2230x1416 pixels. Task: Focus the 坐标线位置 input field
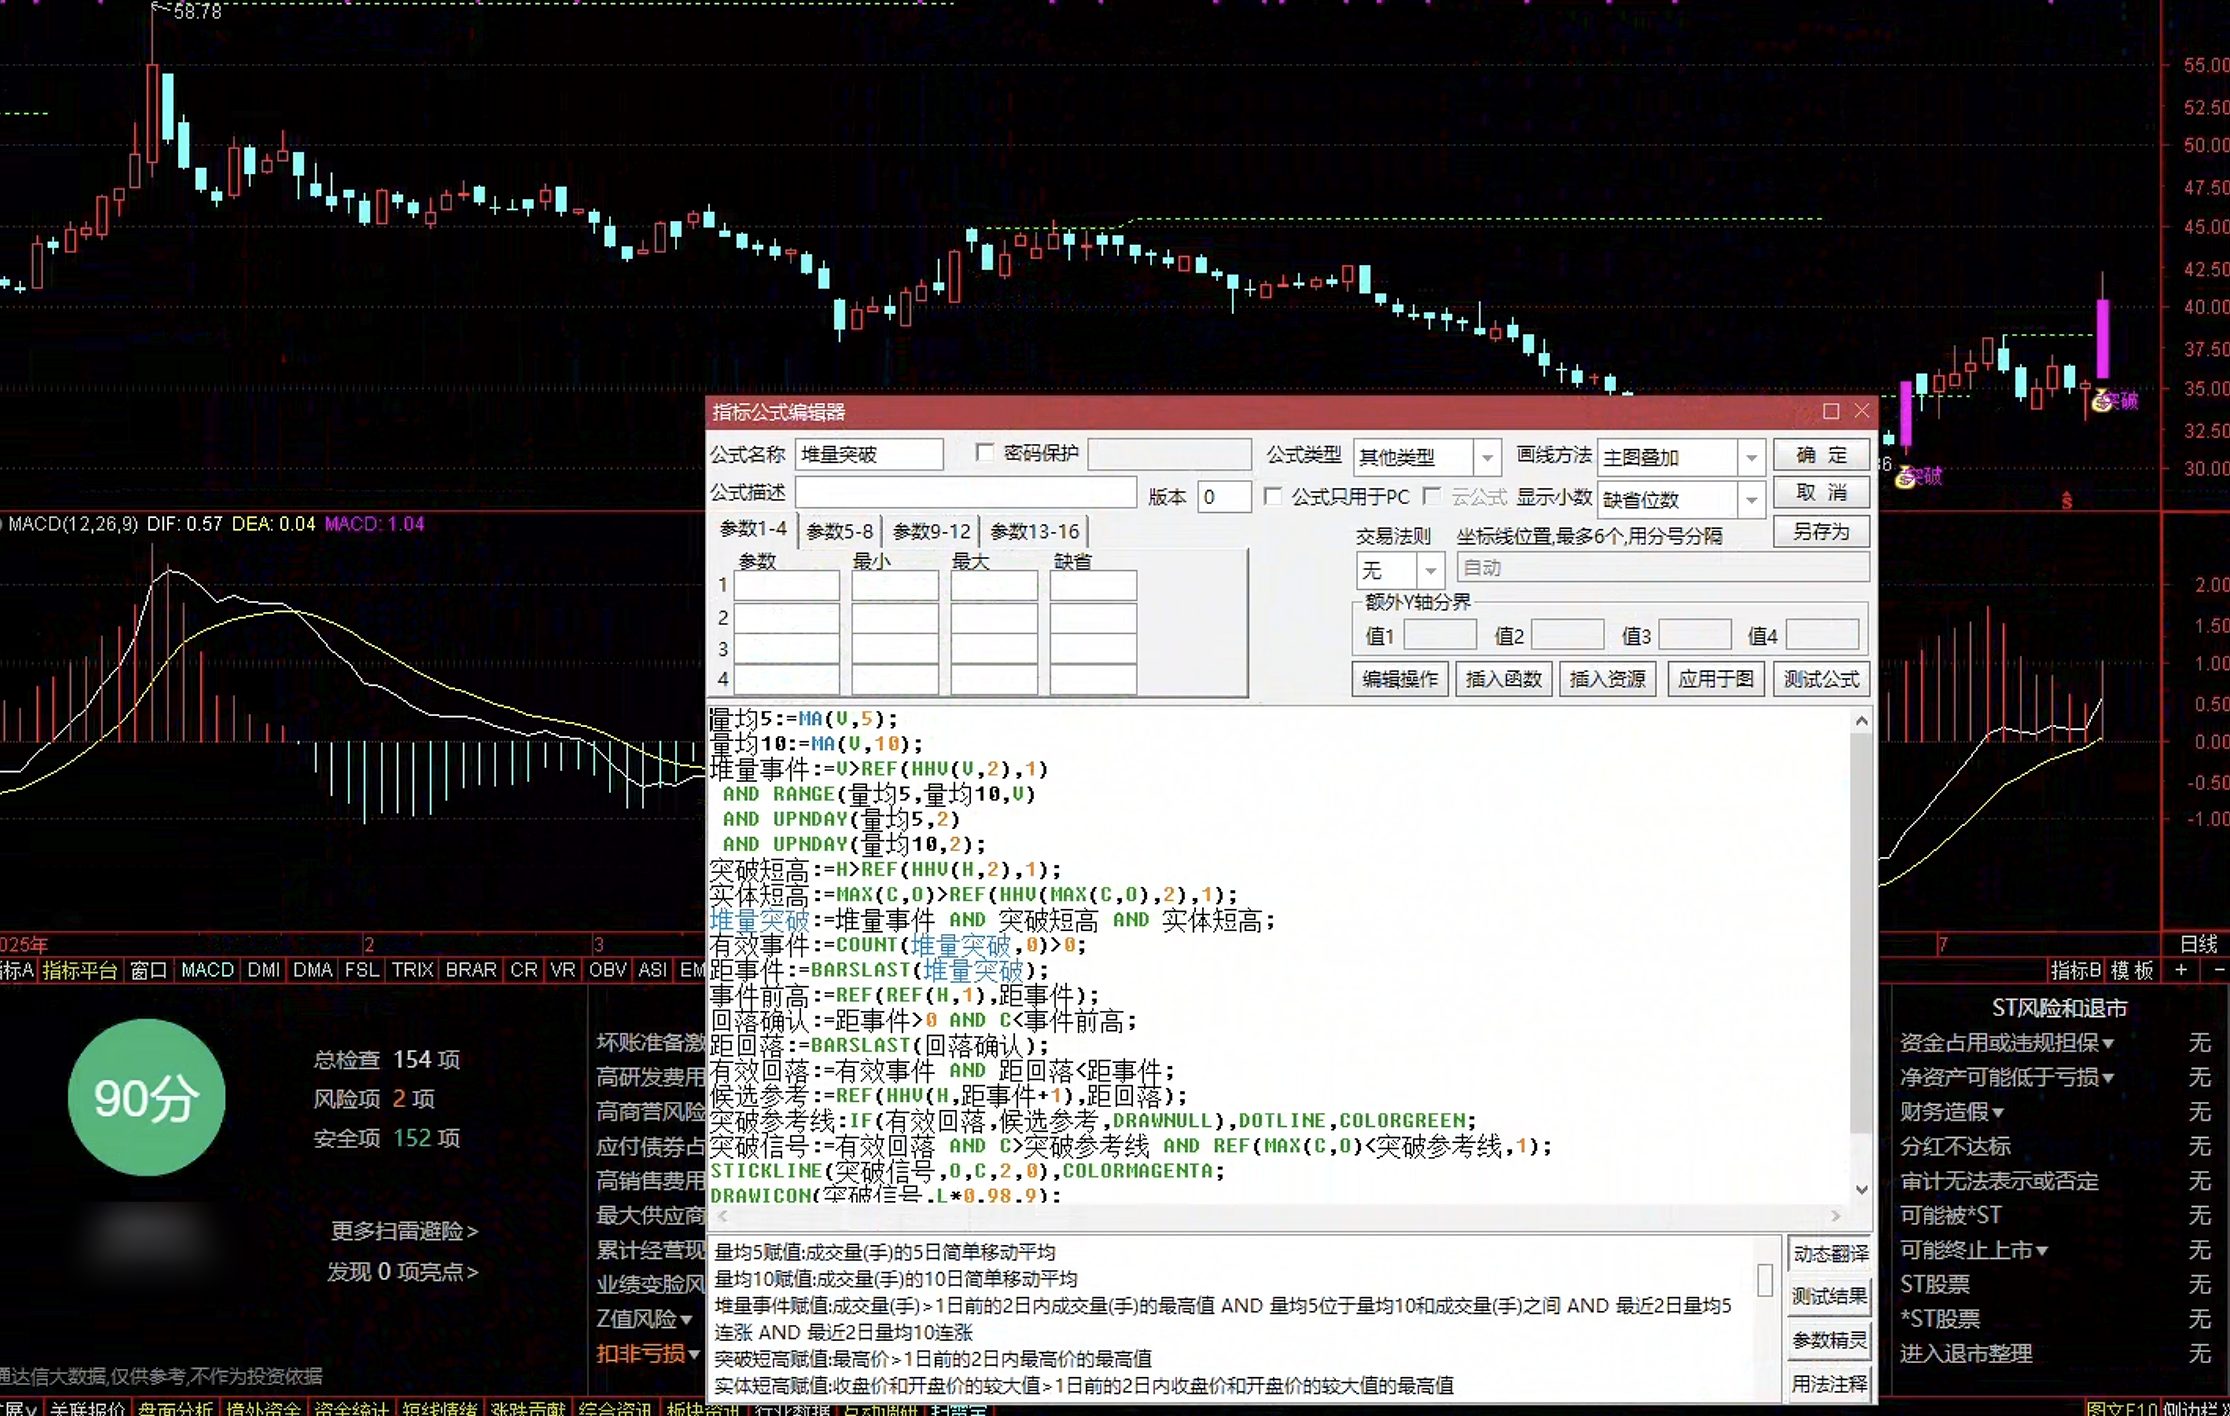coord(1662,568)
